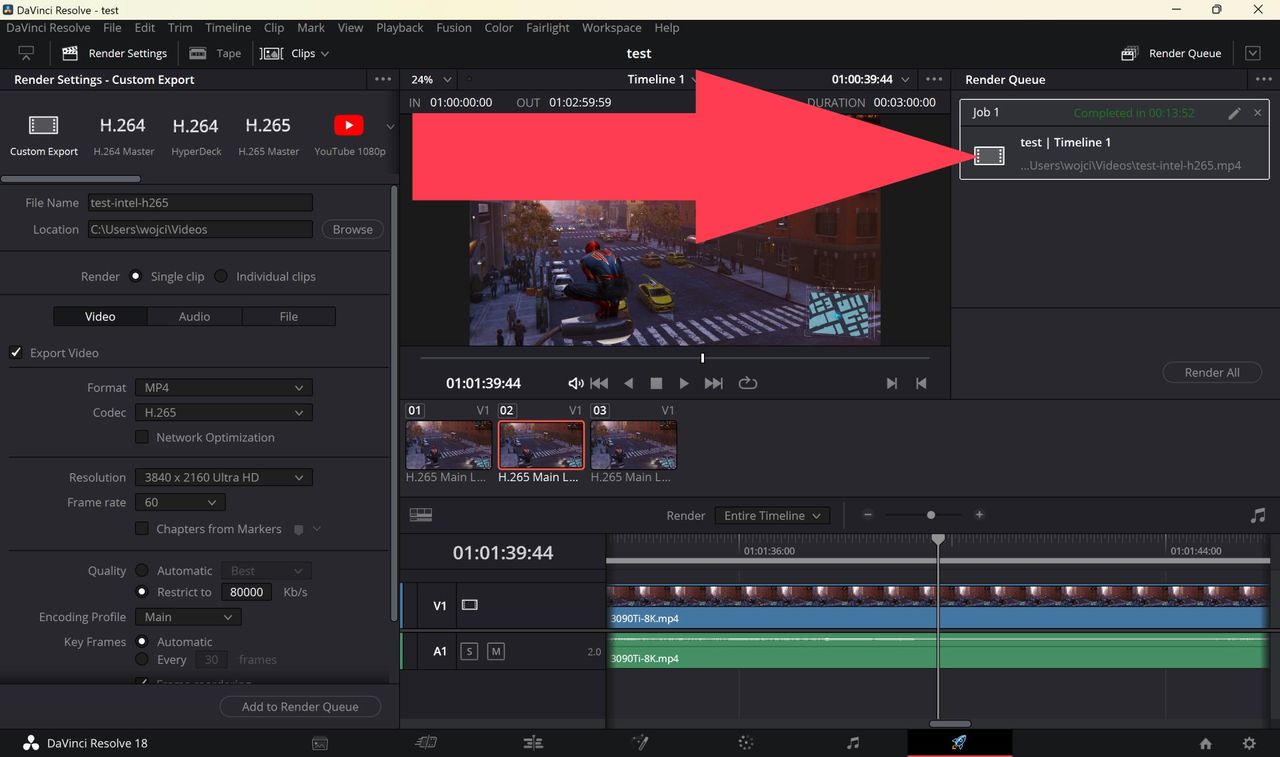Open the viewer options three-dot menu
1280x757 pixels.
tap(934, 79)
